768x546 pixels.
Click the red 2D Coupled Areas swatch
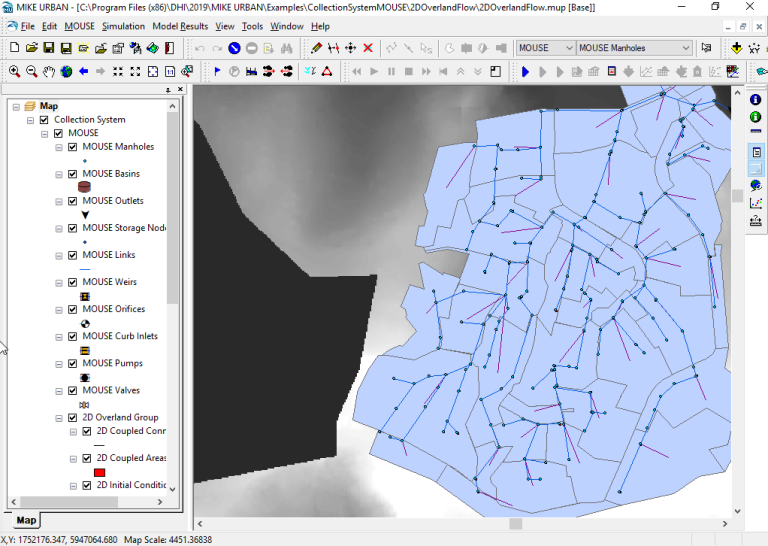pyautogui.click(x=99, y=473)
